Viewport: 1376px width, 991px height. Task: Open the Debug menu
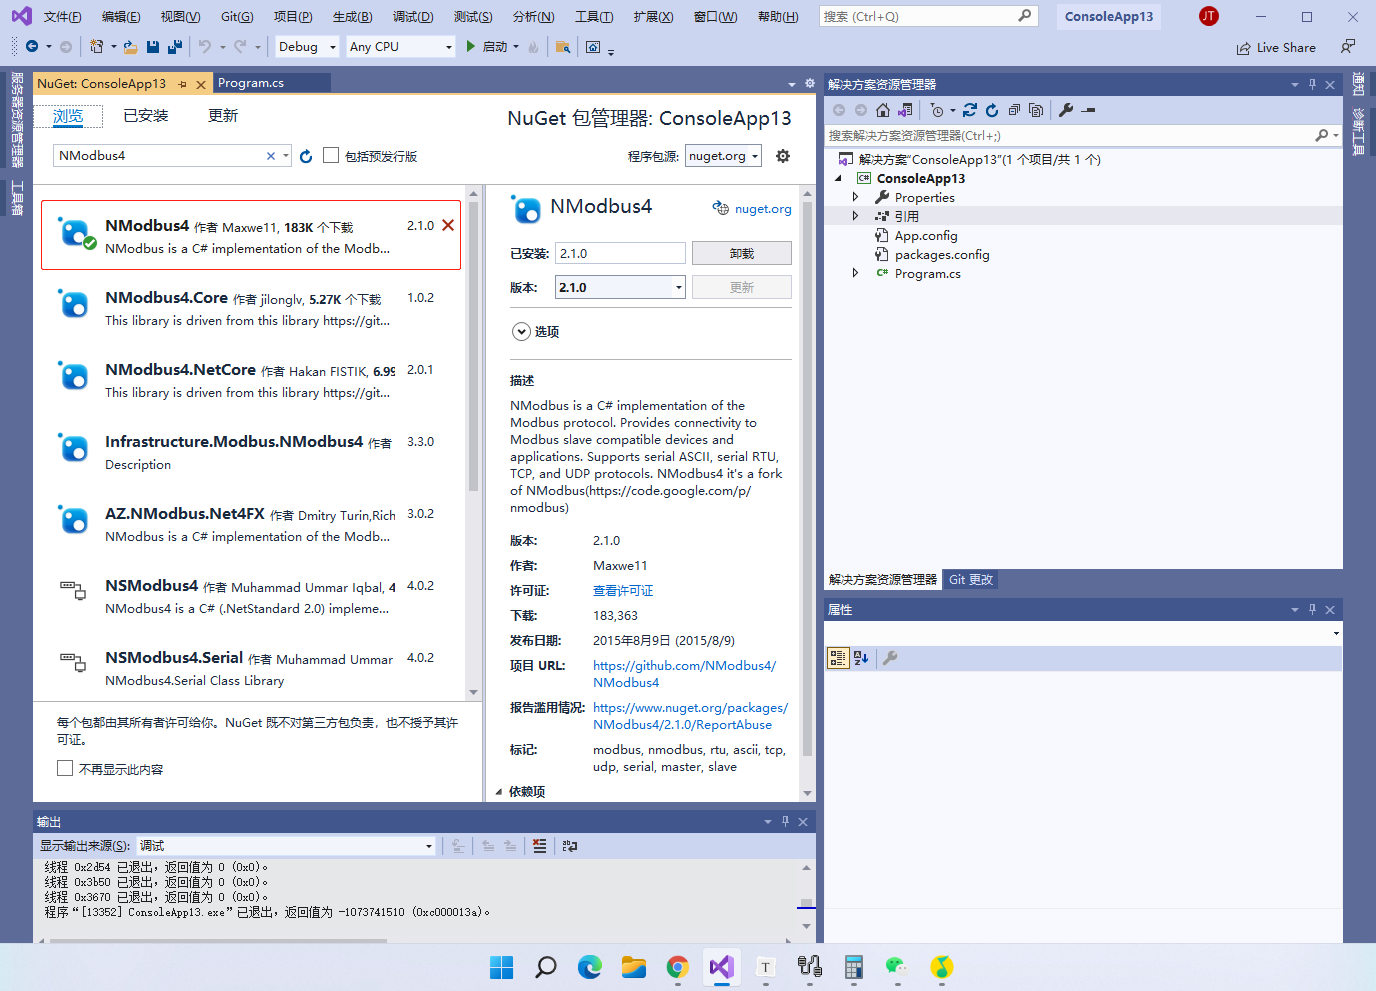pyautogui.click(x=413, y=17)
